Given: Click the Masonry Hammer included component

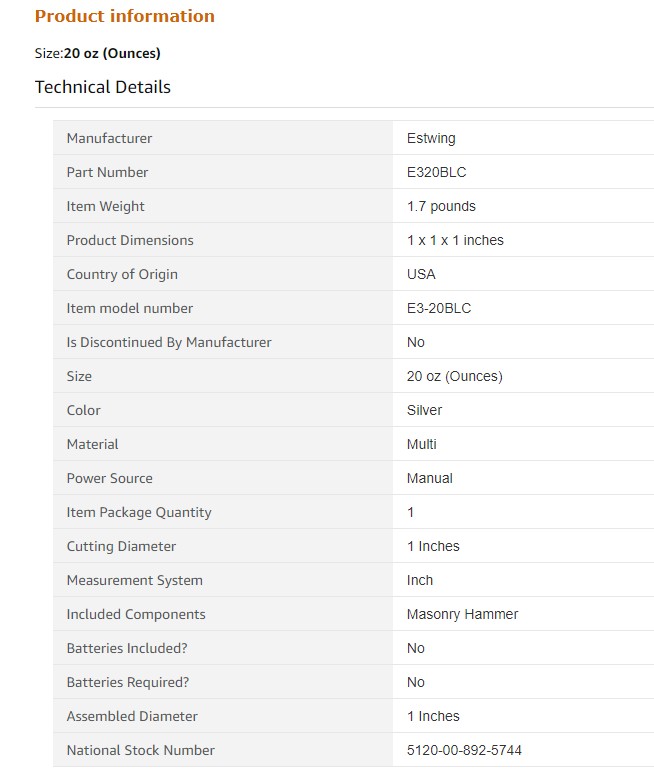Looking at the screenshot, I should coord(462,614).
